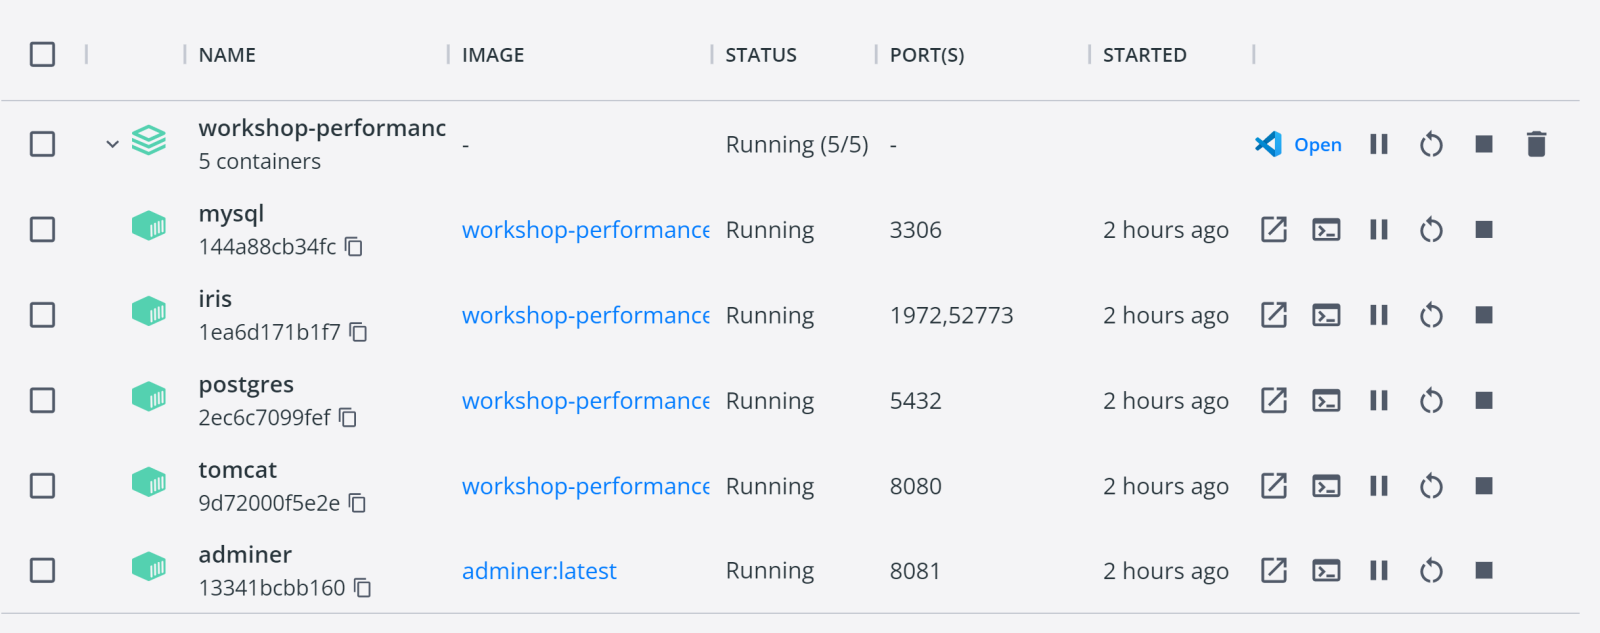This screenshot has height=633, width=1600.
Task: Collapse the workshop-performance container group
Action: click(112, 145)
